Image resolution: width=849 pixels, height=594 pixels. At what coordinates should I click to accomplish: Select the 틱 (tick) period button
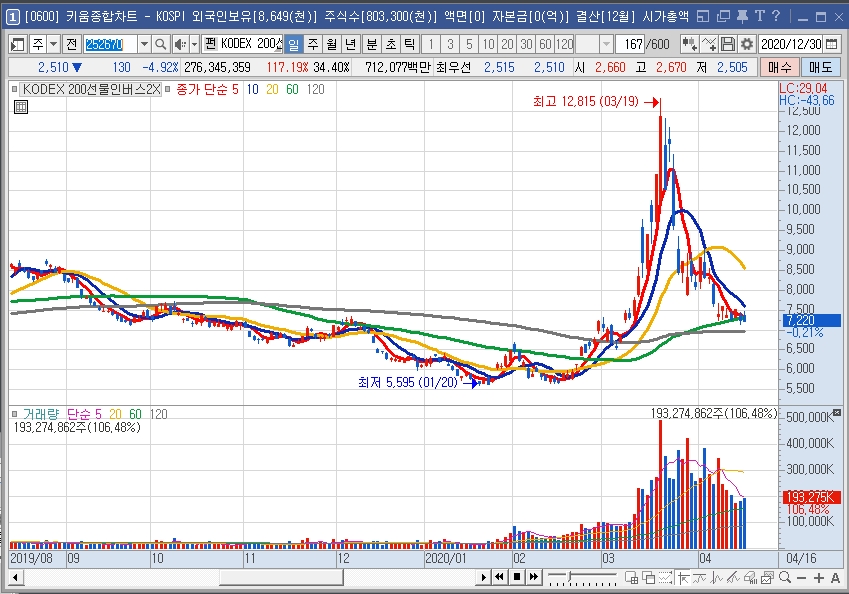(409, 44)
